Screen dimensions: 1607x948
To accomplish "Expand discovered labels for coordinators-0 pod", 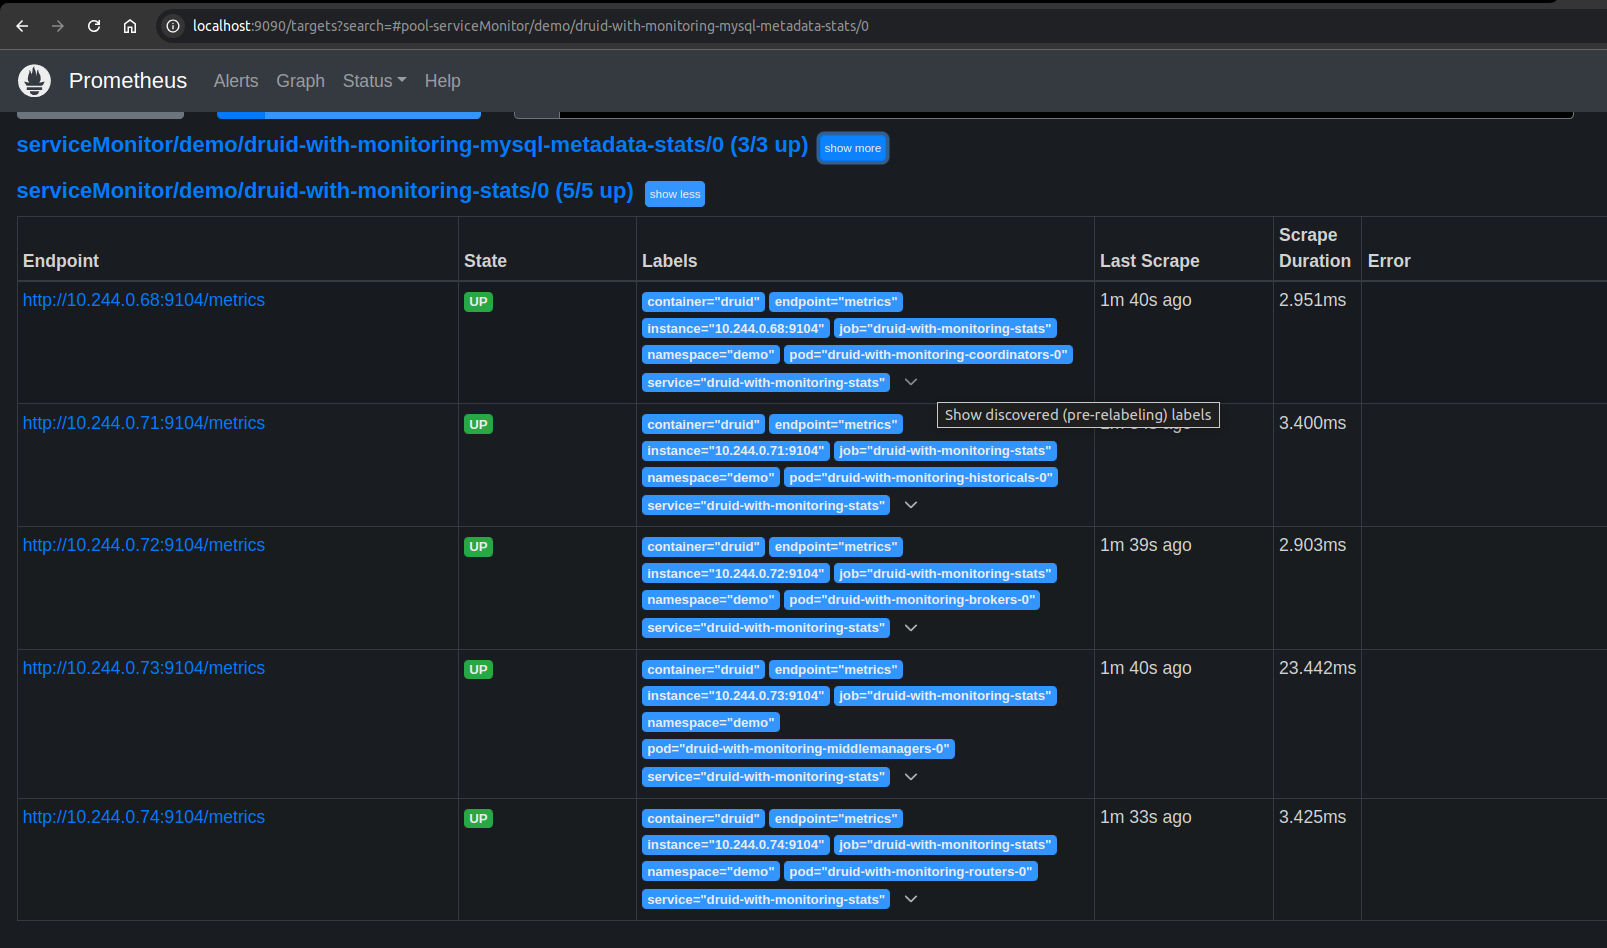I will pyautogui.click(x=911, y=382).
